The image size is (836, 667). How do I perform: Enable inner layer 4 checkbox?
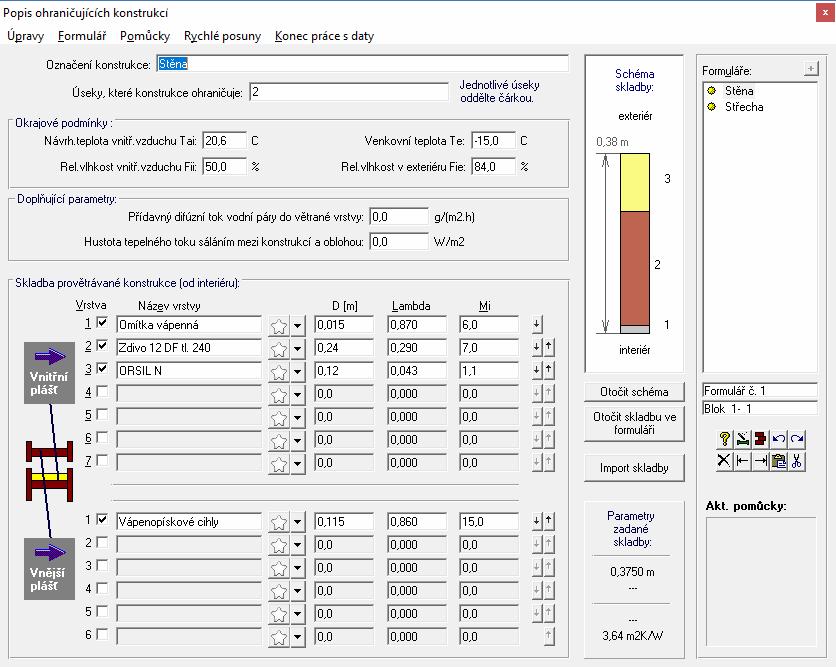click(102, 391)
